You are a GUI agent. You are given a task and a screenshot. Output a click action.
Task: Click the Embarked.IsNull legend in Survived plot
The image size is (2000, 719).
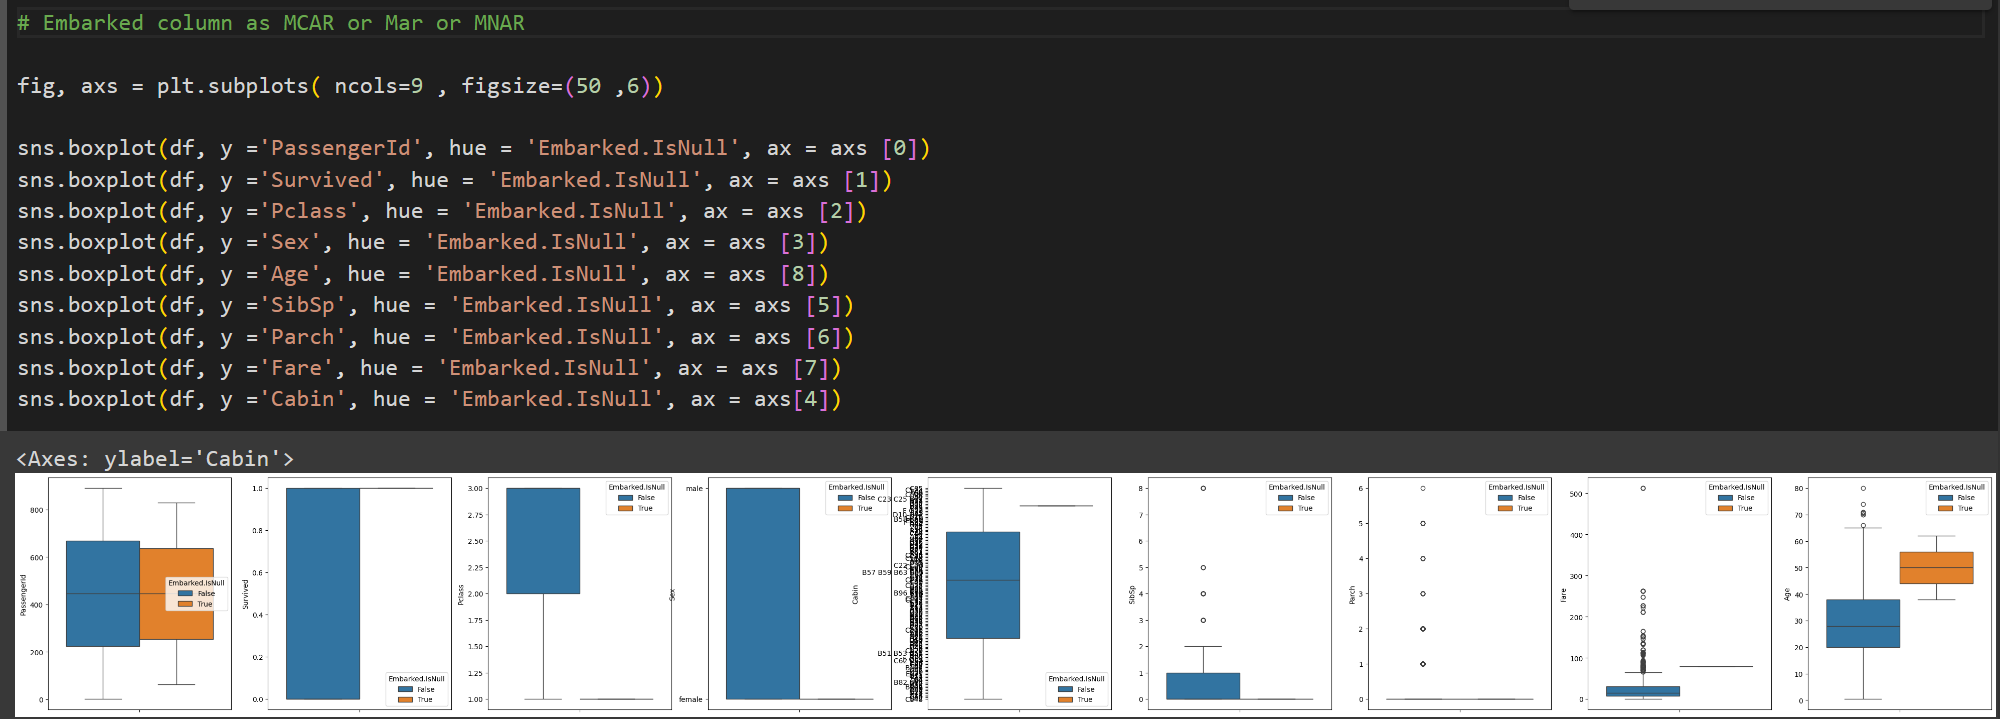416,689
